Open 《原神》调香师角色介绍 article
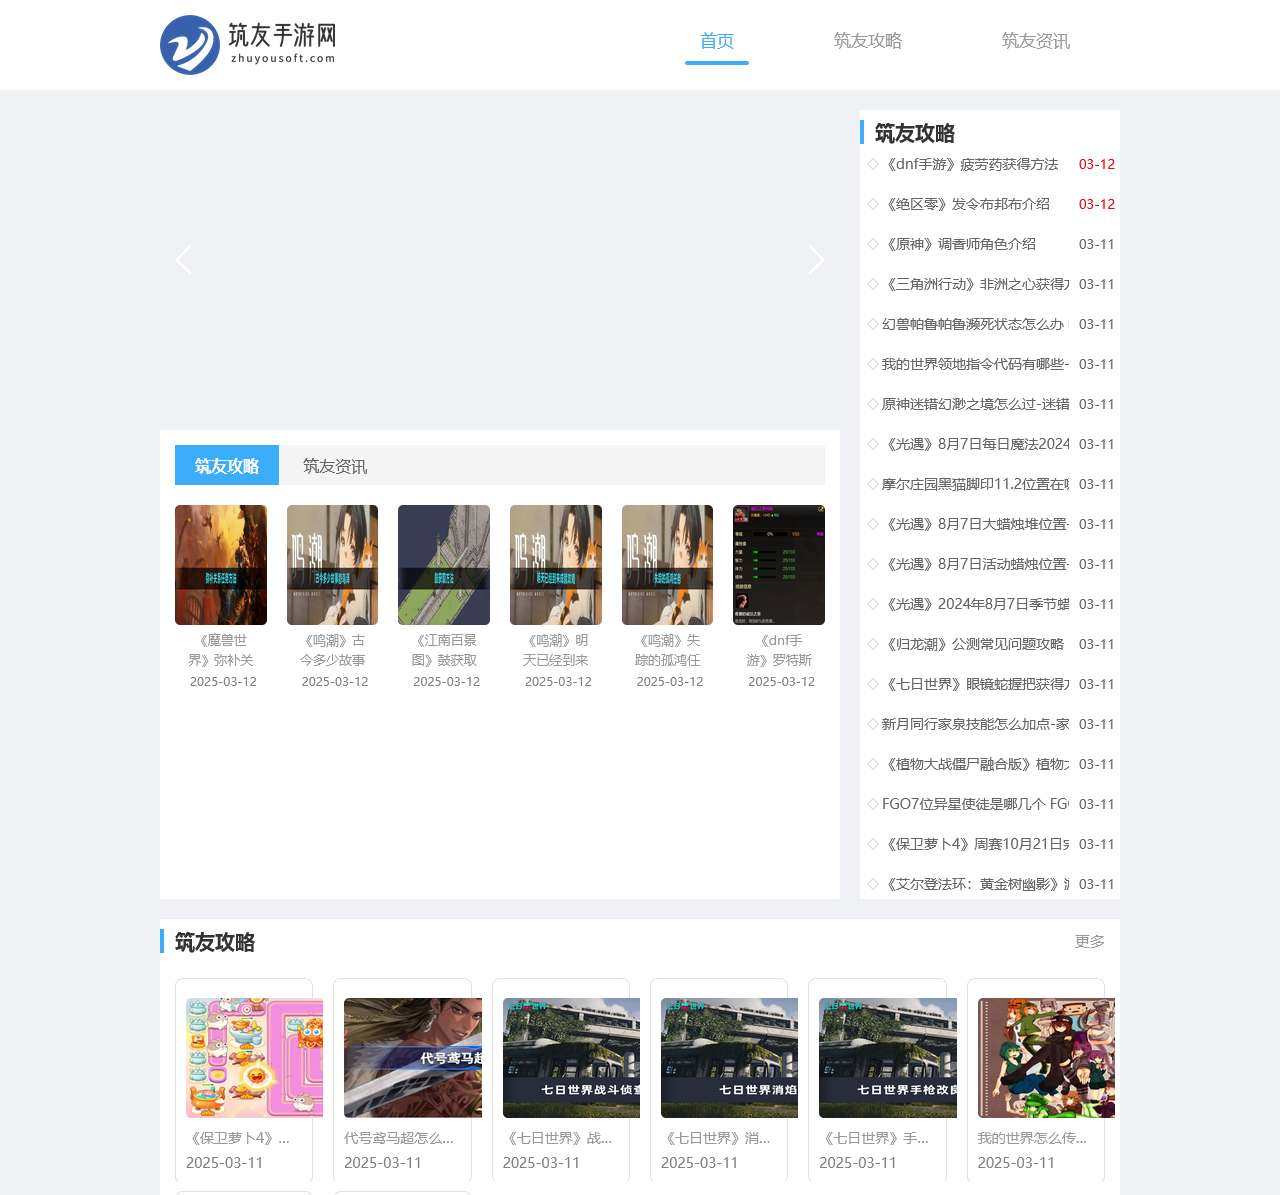 [x=959, y=244]
